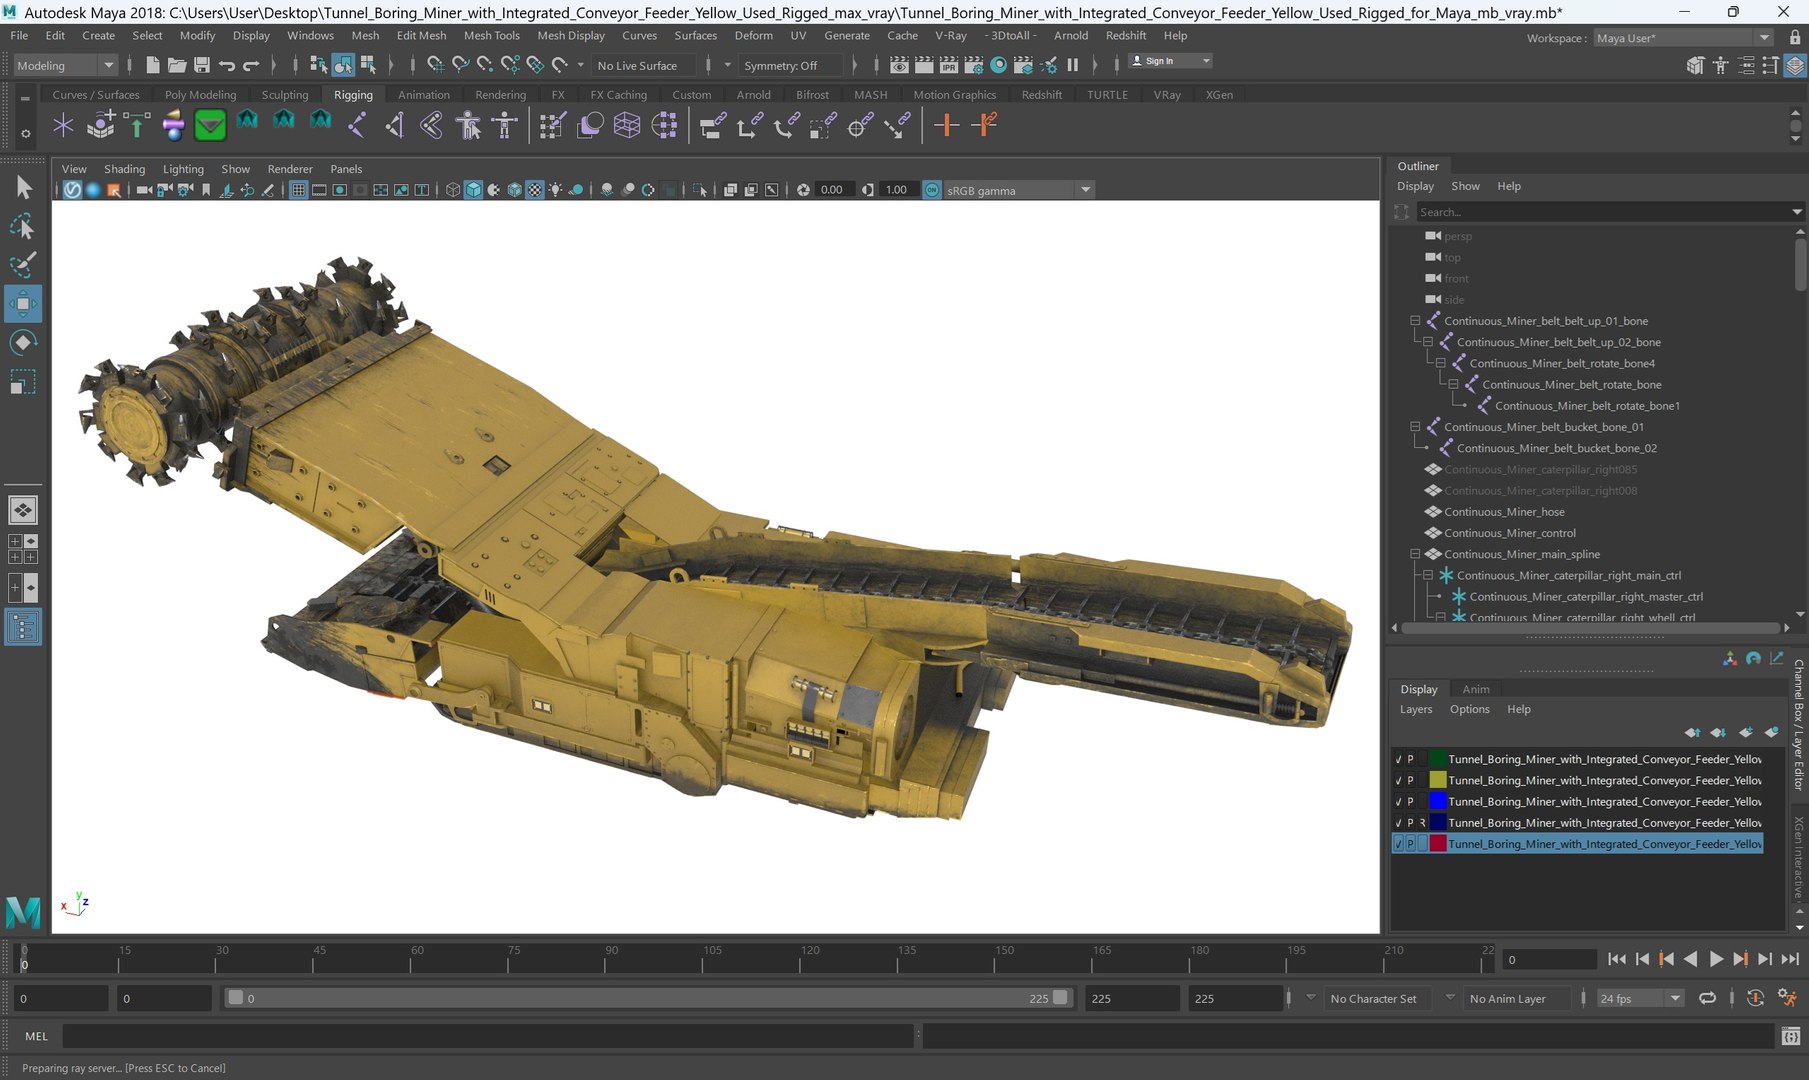This screenshot has height=1080, width=1809.
Task: Click the Quick Rig humanoid shelf icon
Action: tap(468, 125)
